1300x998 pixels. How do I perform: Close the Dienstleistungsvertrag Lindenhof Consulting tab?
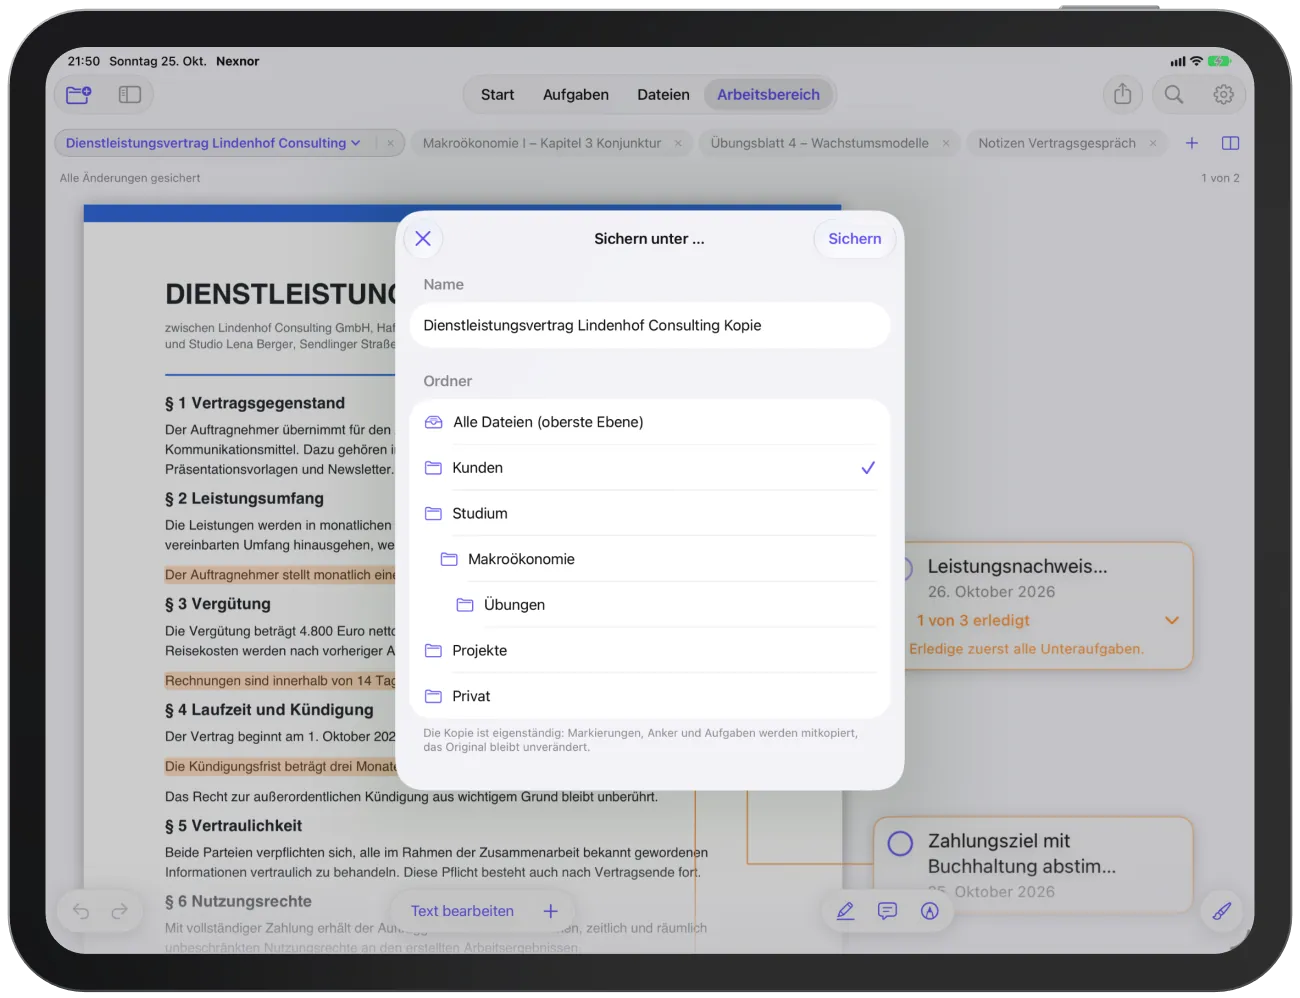click(x=390, y=143)
